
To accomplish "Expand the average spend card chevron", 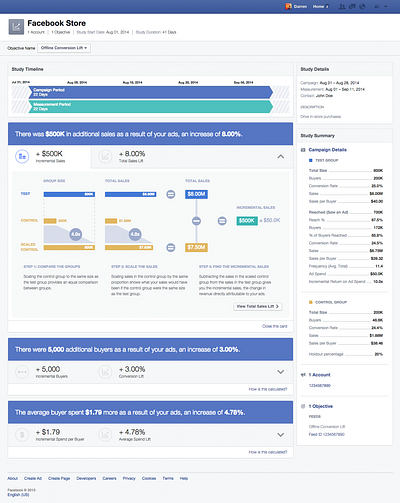I will pos(281,435).
